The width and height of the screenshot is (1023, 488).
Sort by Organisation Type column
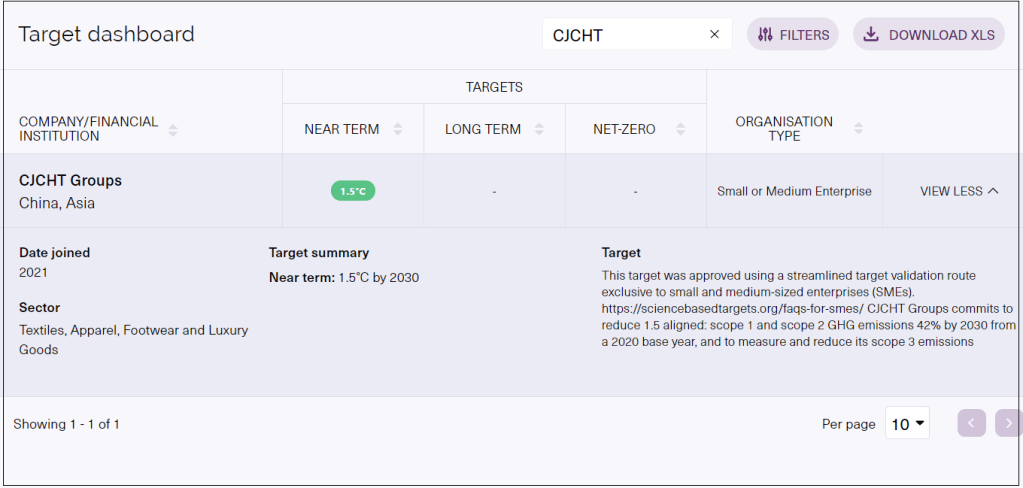click(858, 130)
